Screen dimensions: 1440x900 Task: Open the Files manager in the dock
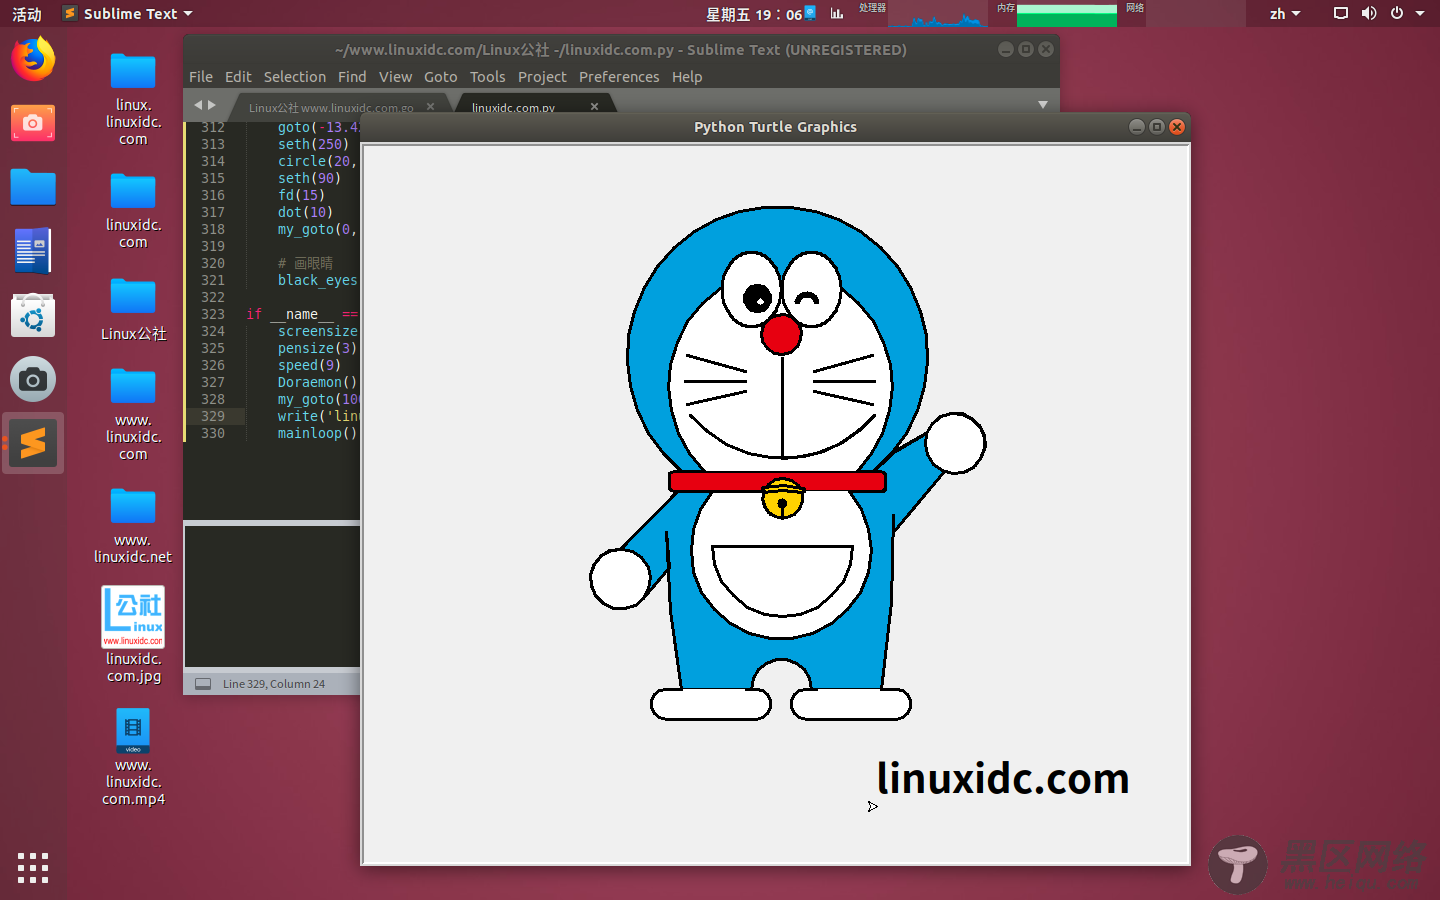[33, 187]
